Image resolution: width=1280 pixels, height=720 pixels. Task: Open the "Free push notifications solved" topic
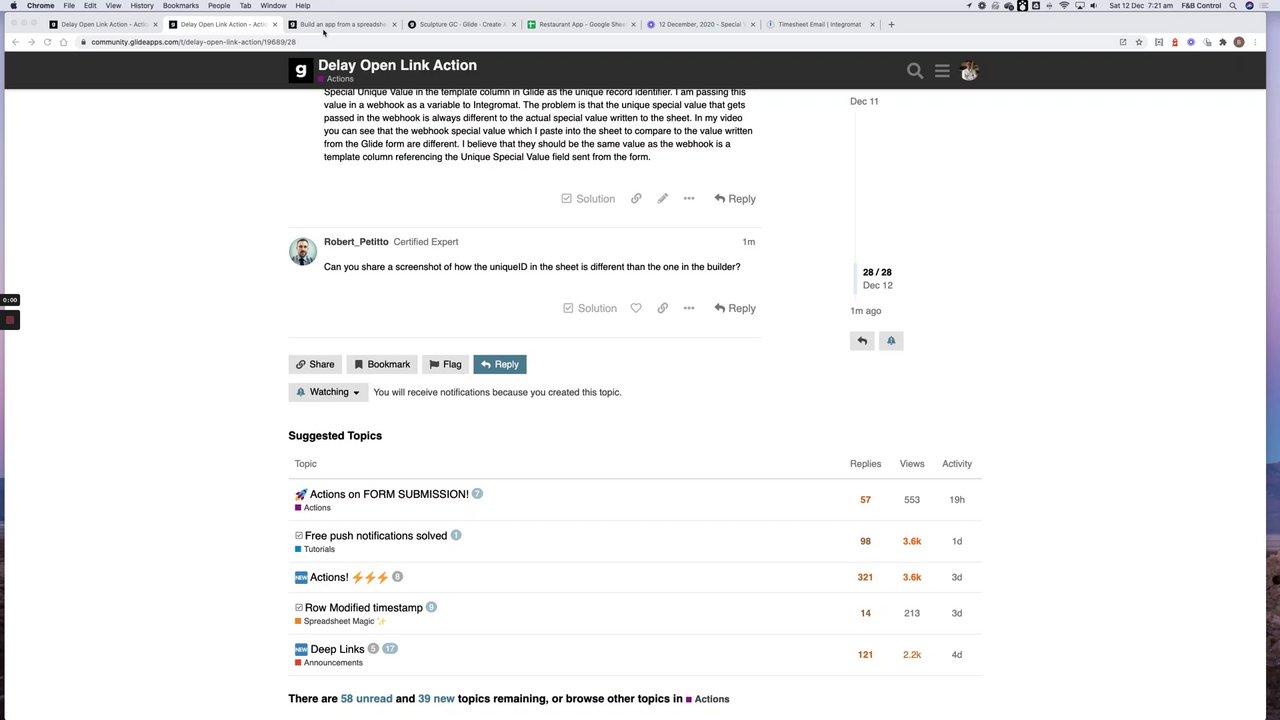[x=375, y=536]
